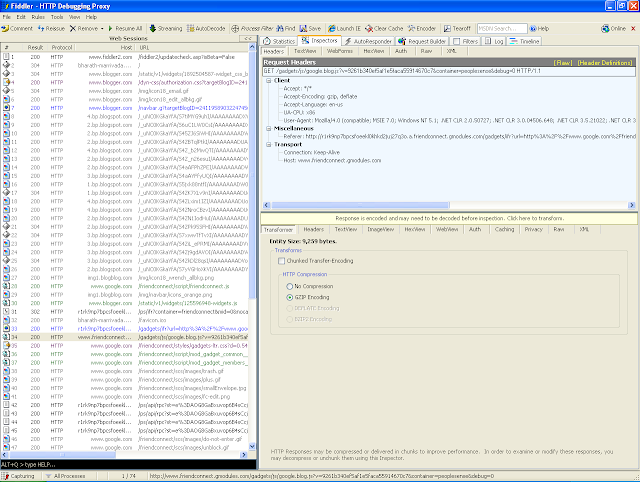Image resolution: width=640 pixels, height=482 pixels.
Task: Open Find sessions tool
Action: 286,29
